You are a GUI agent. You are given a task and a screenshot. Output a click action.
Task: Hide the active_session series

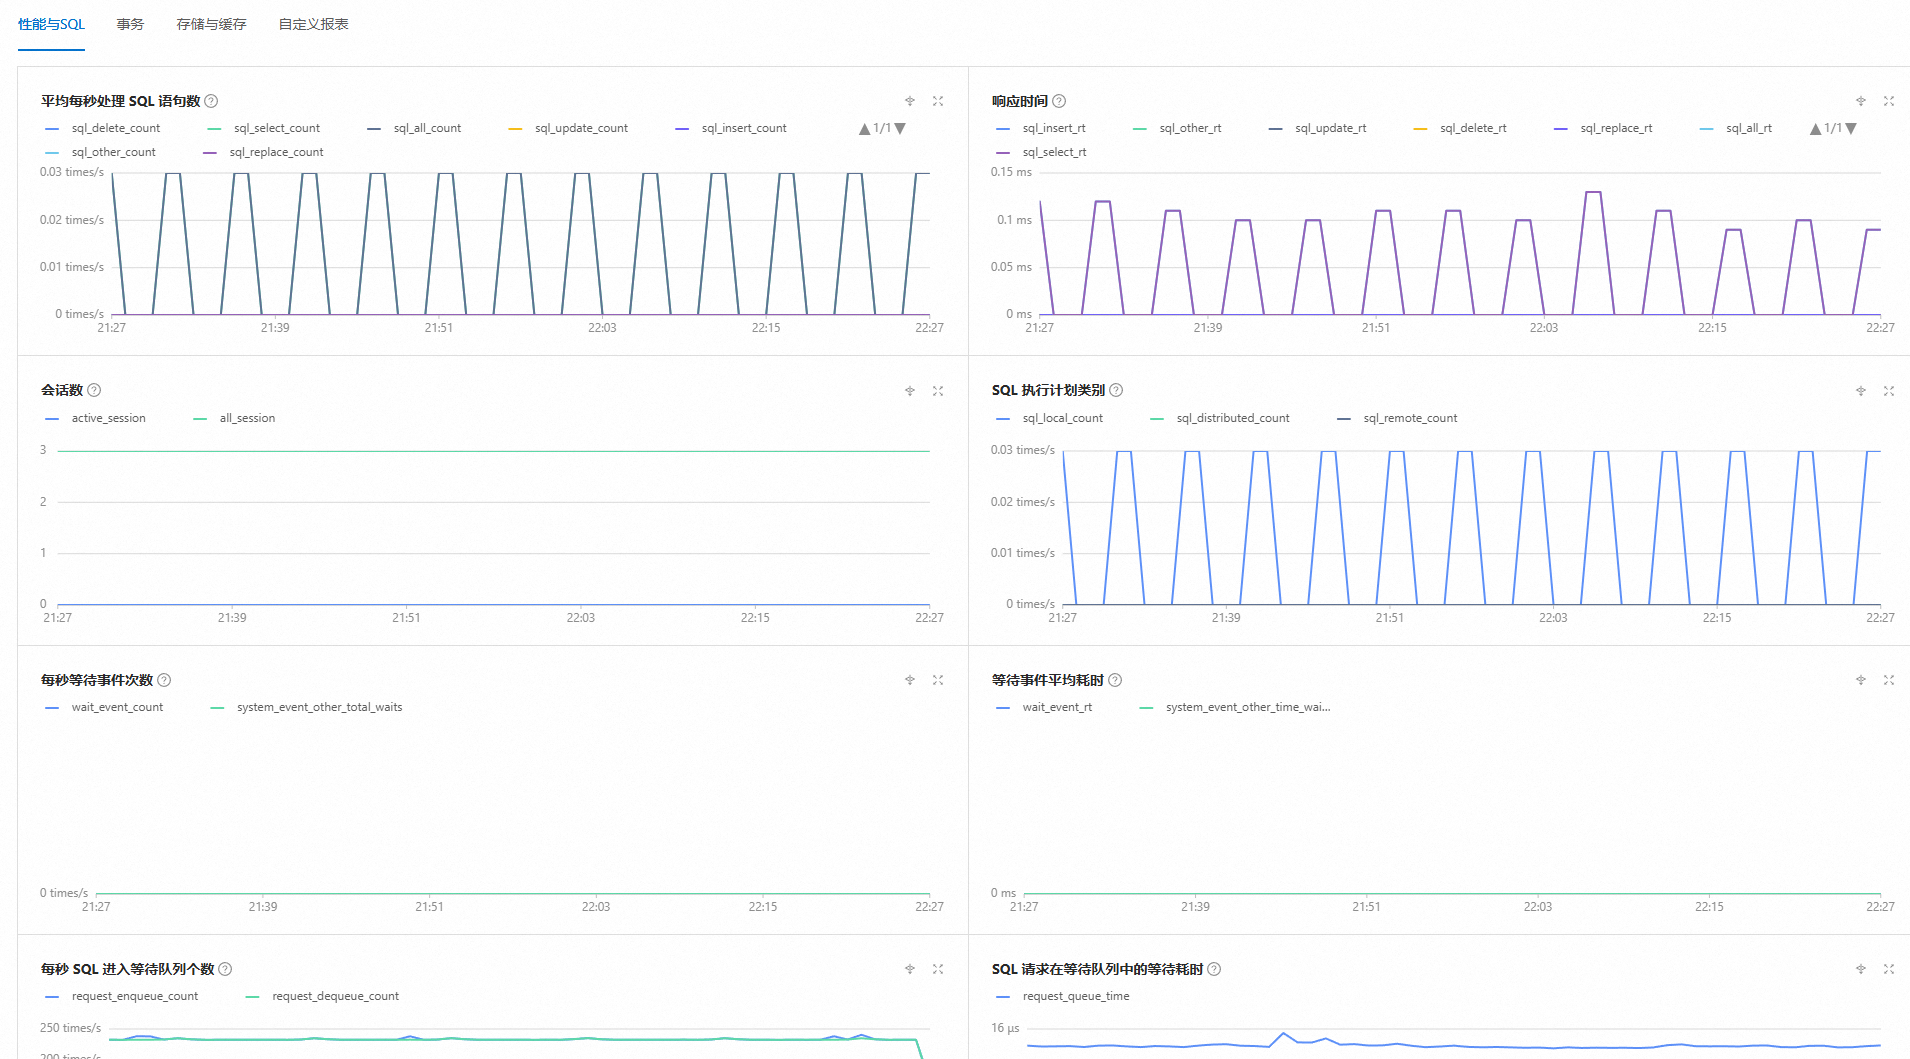click(108, 418)
